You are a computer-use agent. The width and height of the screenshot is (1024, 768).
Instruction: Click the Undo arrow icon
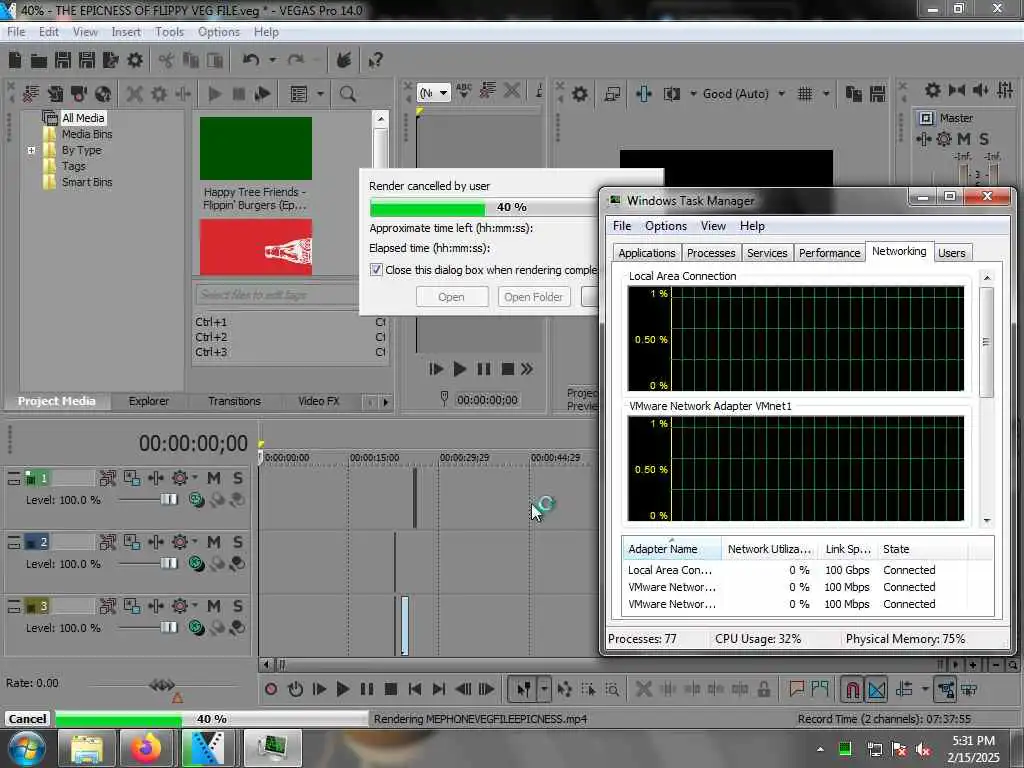251,60
